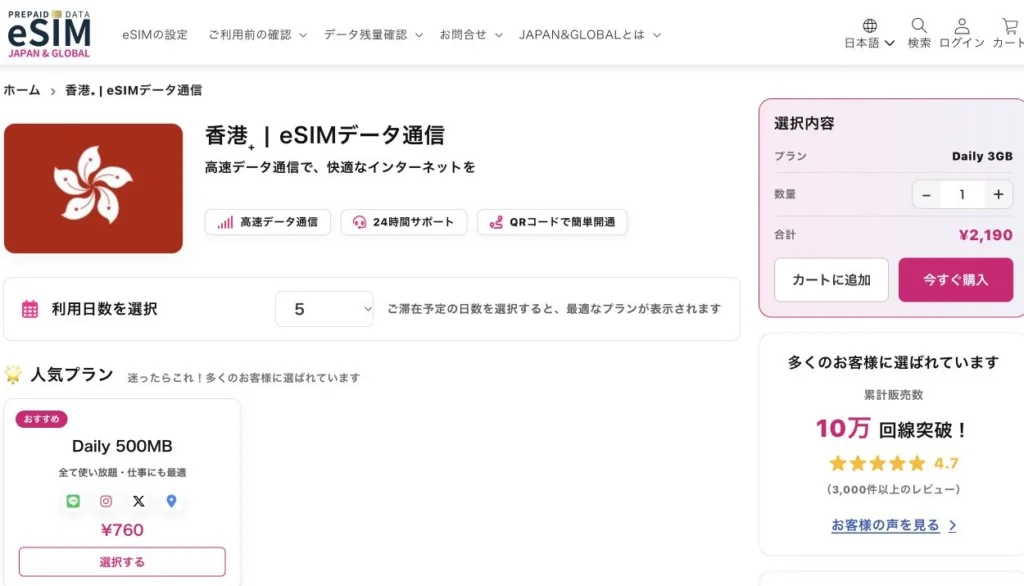This screenshot has height=586, width=1024.
Task: Click the Instagram icon on plan card
Action: pos(106,501)
